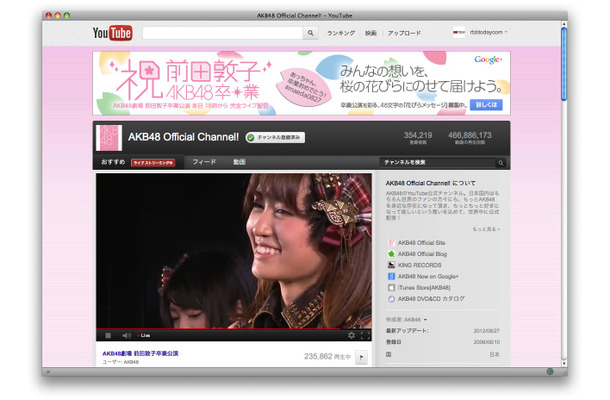Click the vertical scrollbar thumb
The height and width of the screenshot is (400, 610).
[564, 64]
